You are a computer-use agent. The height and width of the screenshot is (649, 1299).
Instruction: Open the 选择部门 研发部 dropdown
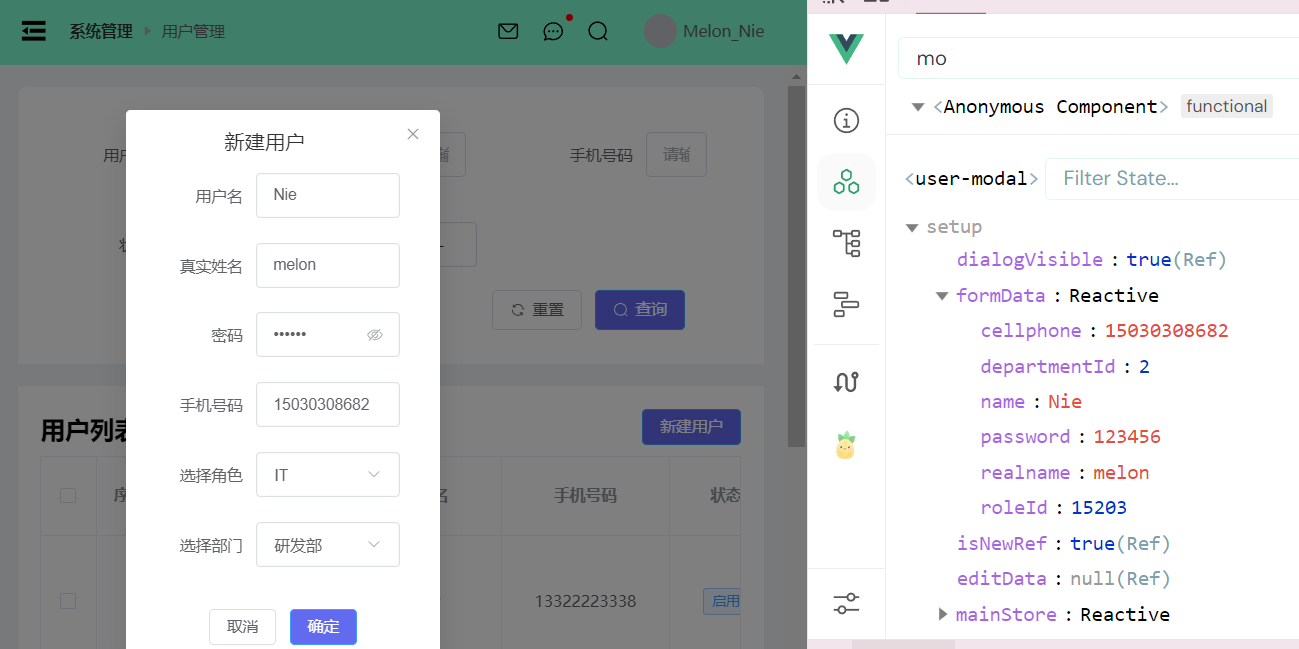click(328, 545)
